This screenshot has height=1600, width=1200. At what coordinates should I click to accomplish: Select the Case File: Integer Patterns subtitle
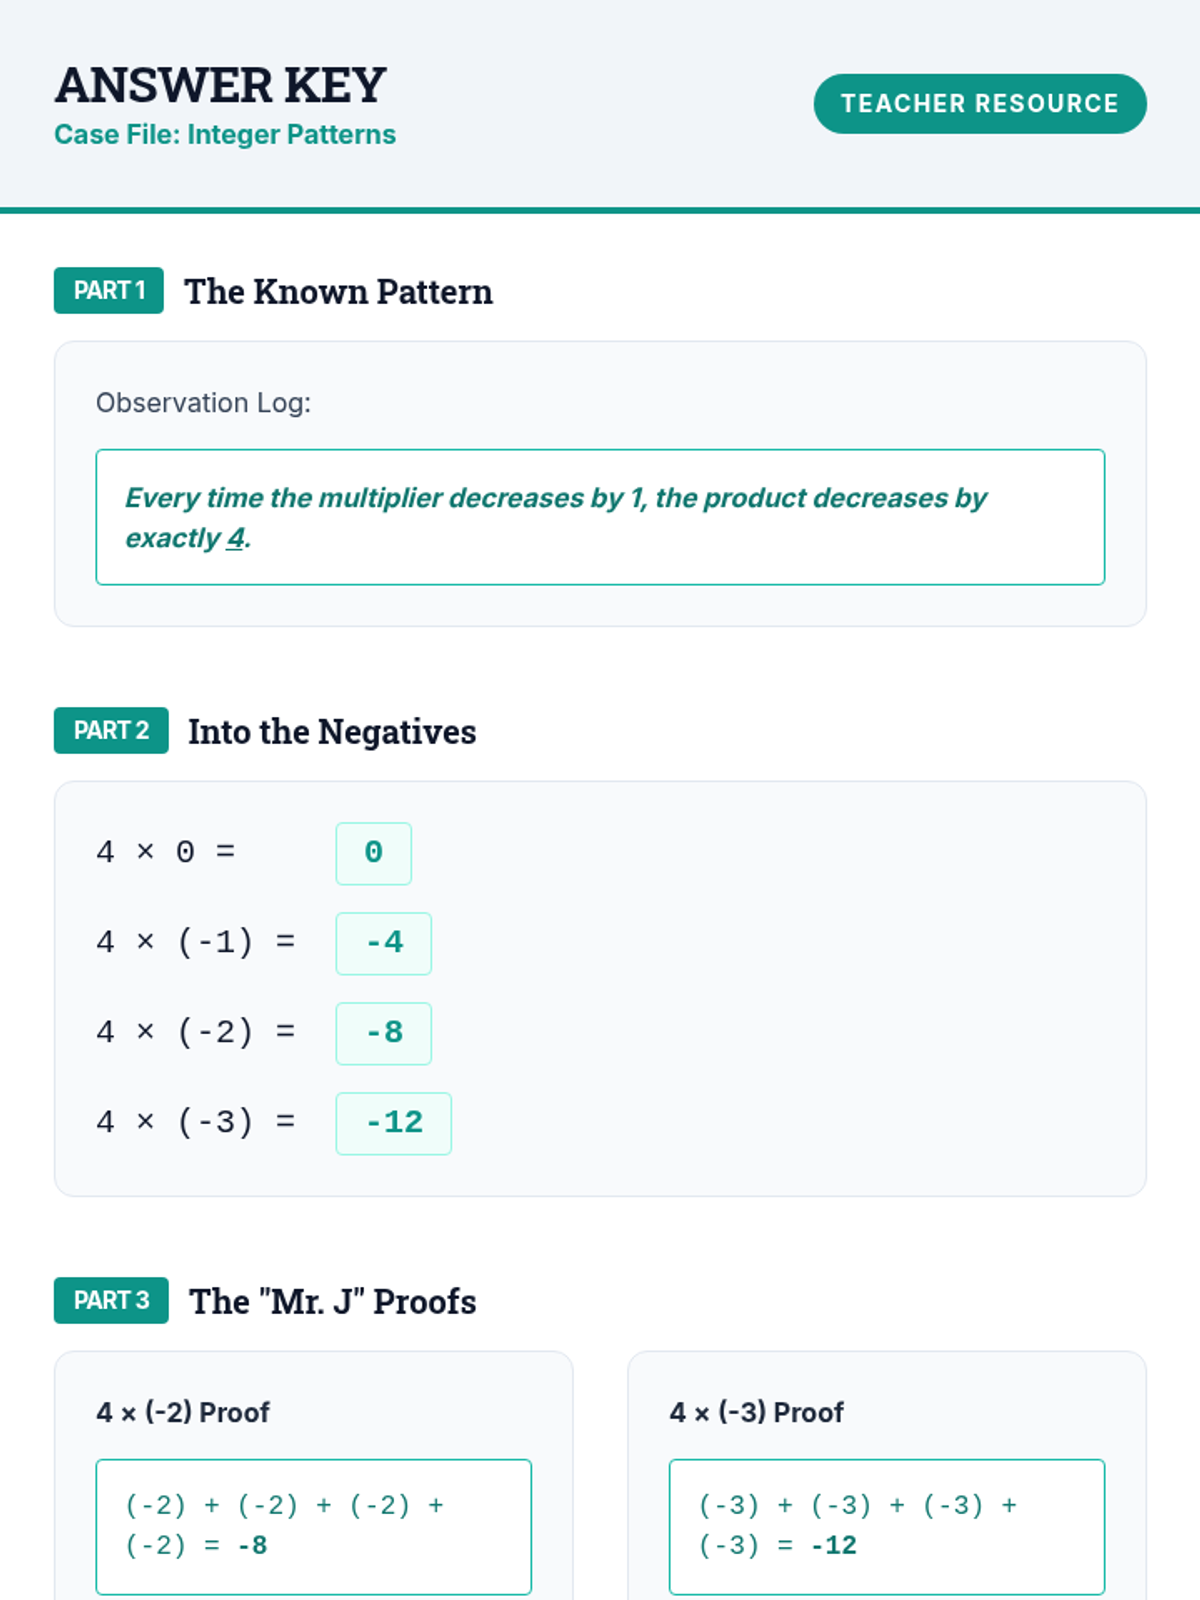click(x=225, y=135)
